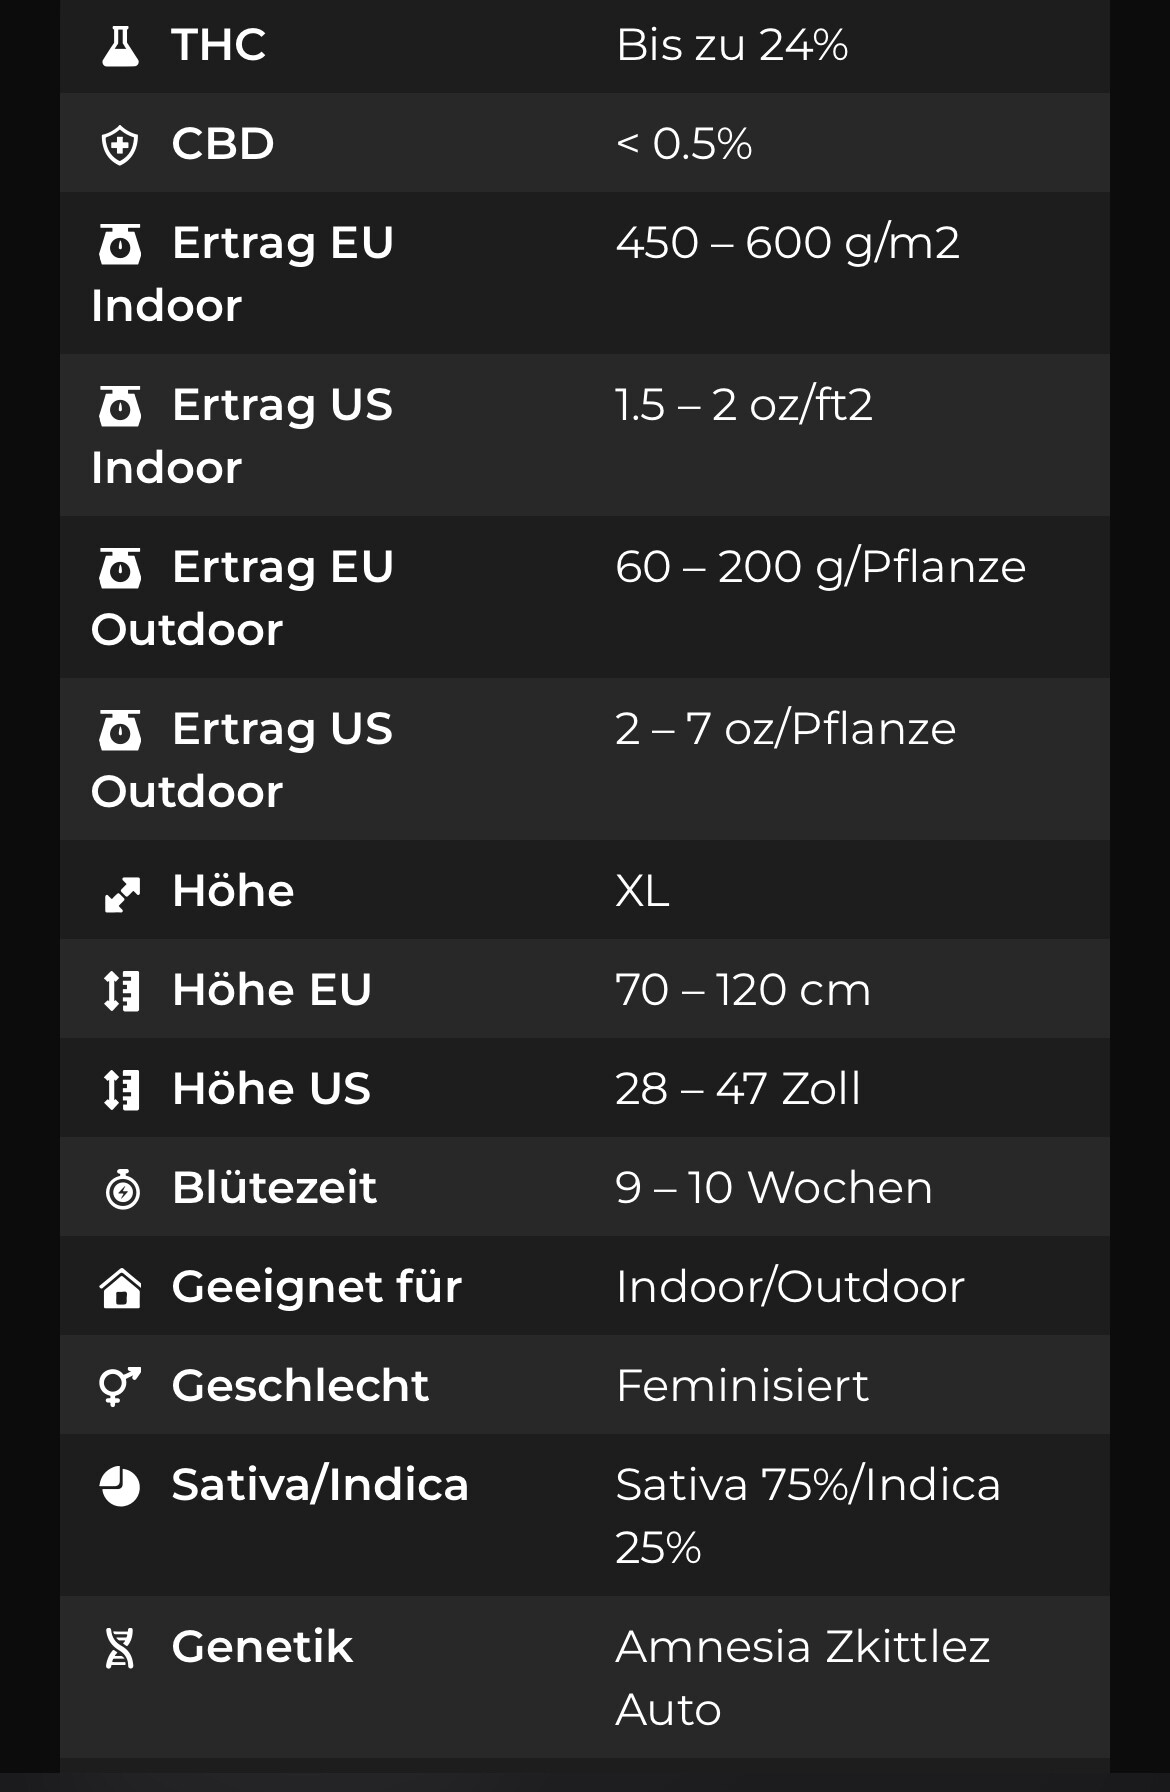The image size is (1170, 1792).
Task: Click the stopwatch icon beside Blütezeit
Action: (122, 1189)
